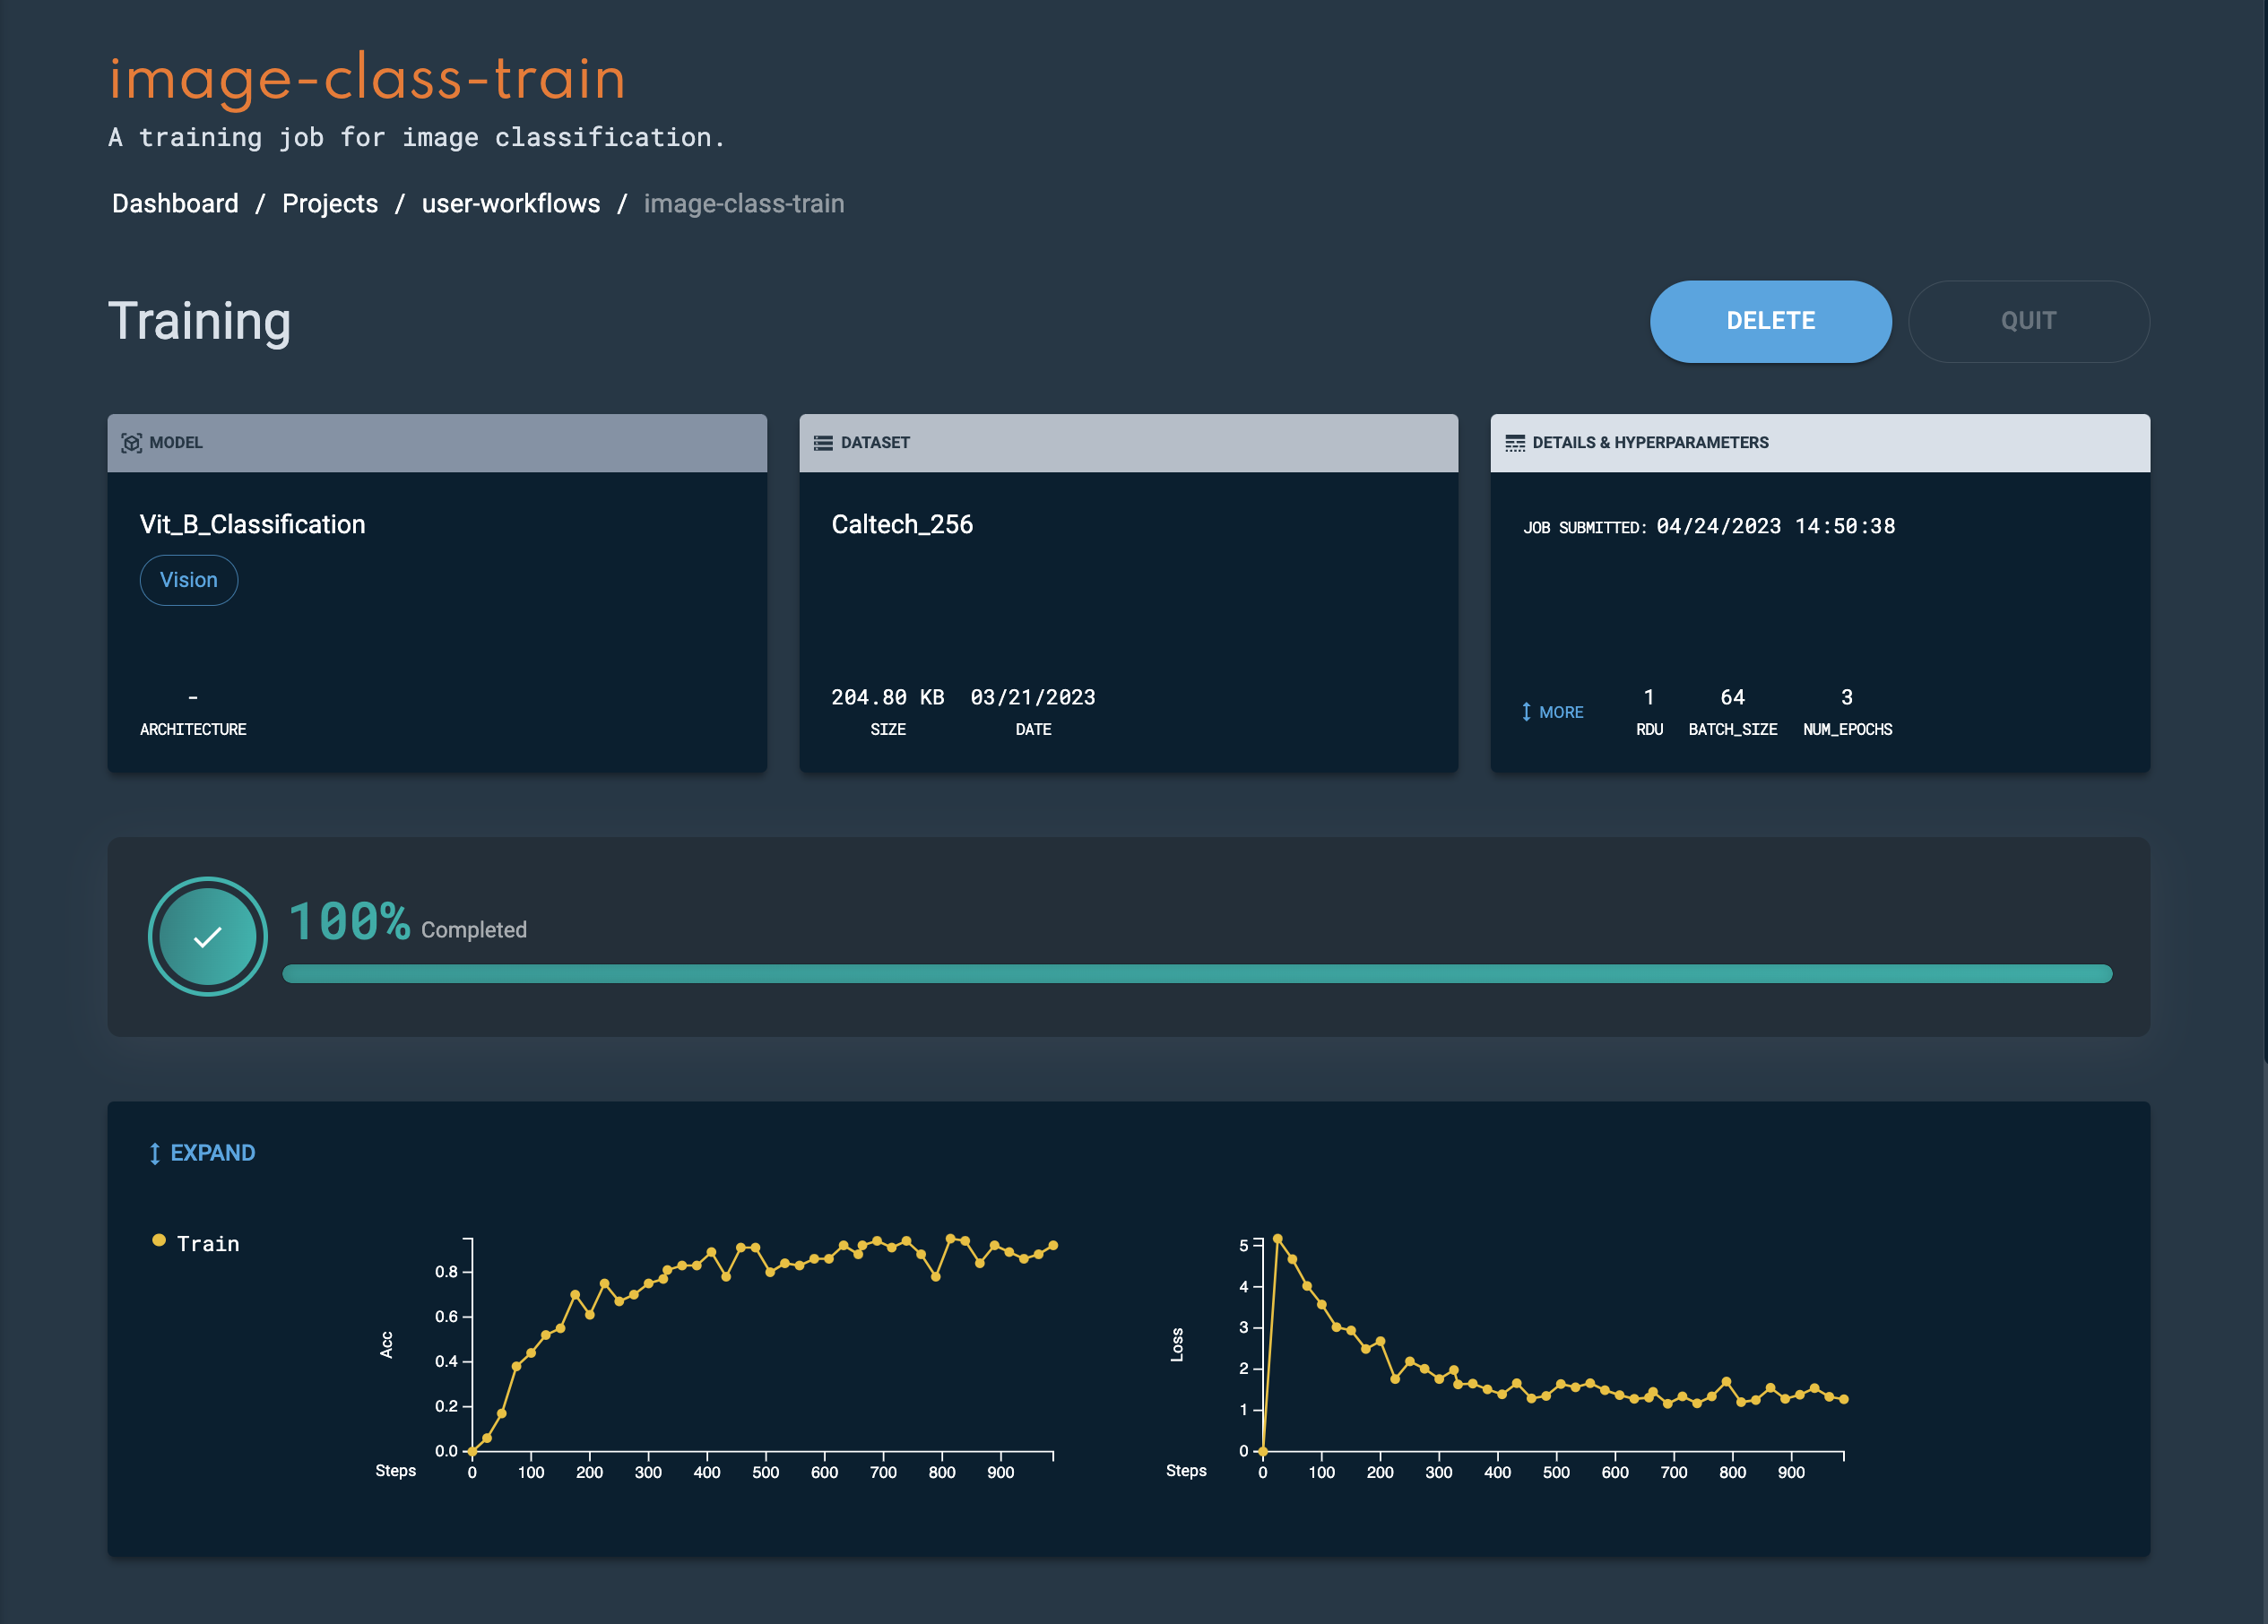Click the Details & Hyperparameters header icon
Screen dimensions: 2268x1624
click(1515, 443)
